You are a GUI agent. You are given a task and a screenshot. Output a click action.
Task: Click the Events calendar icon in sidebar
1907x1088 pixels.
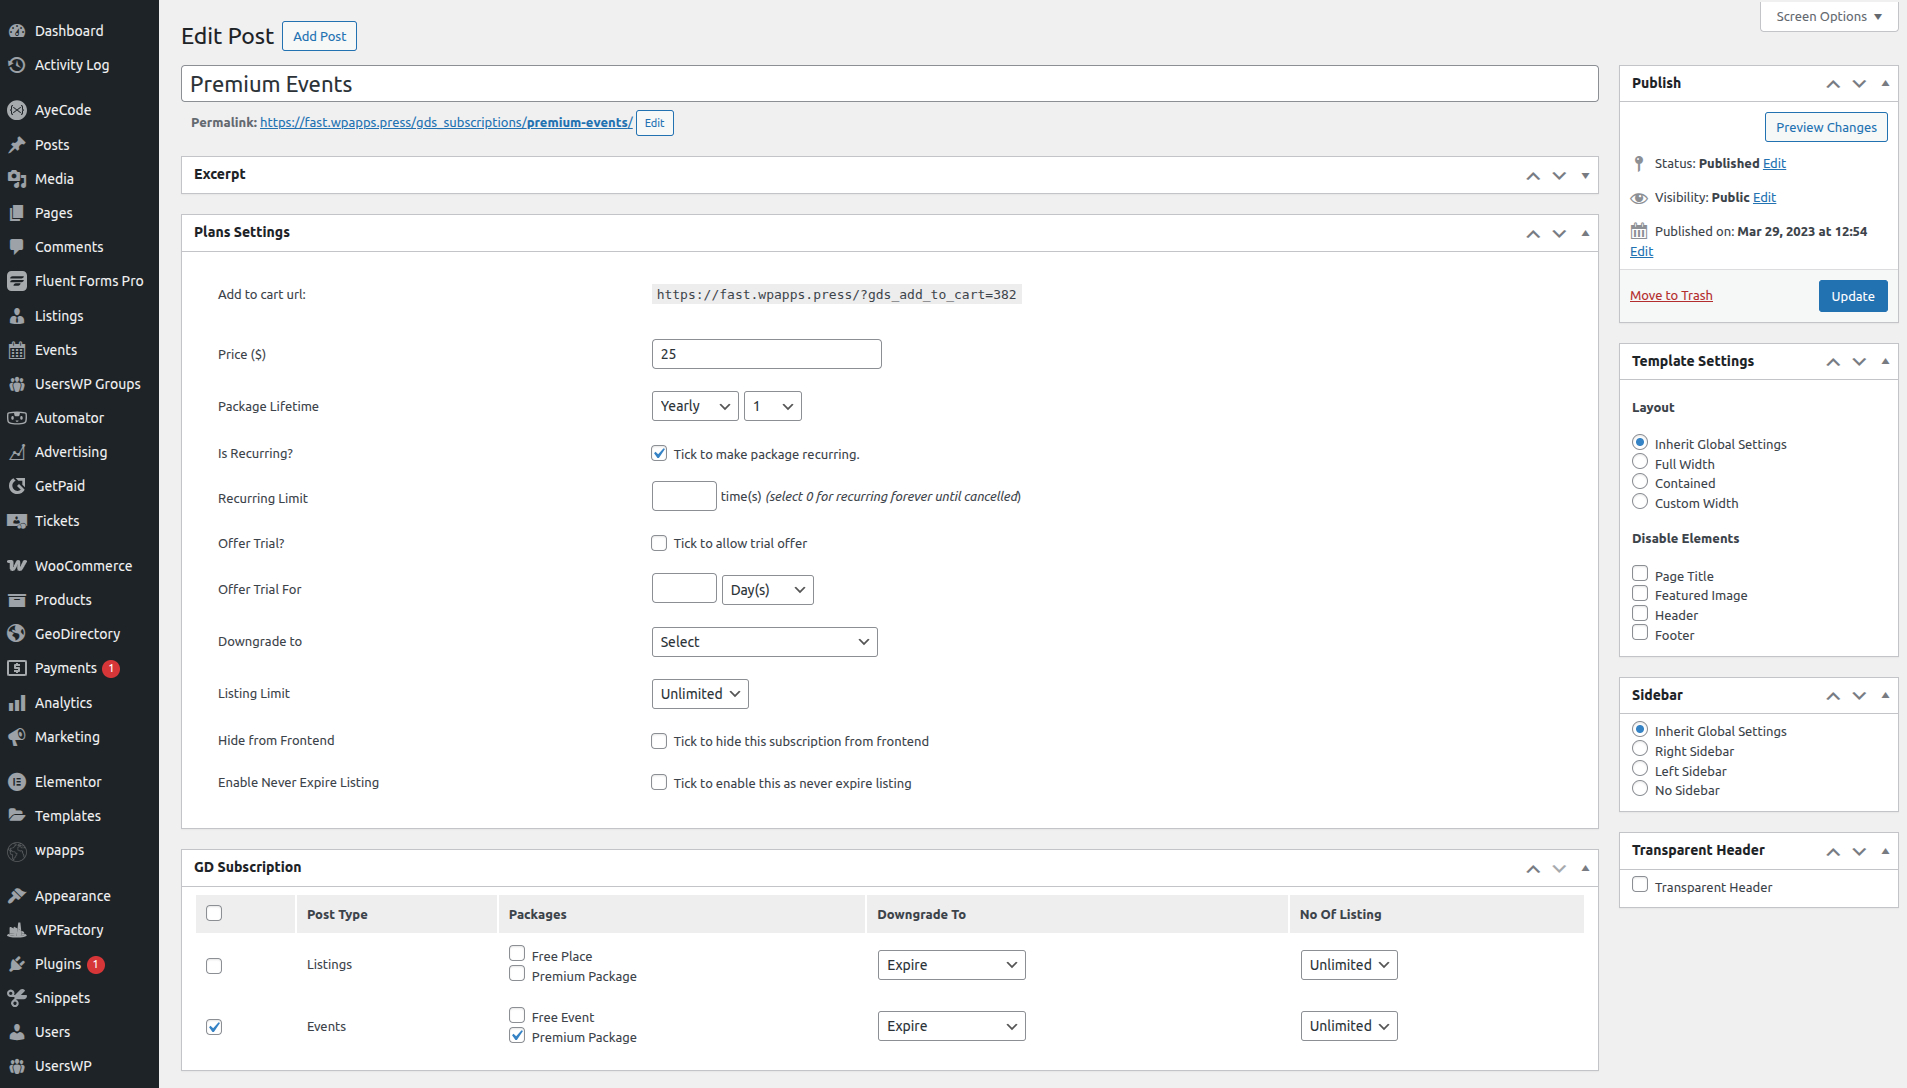(17, 350)
